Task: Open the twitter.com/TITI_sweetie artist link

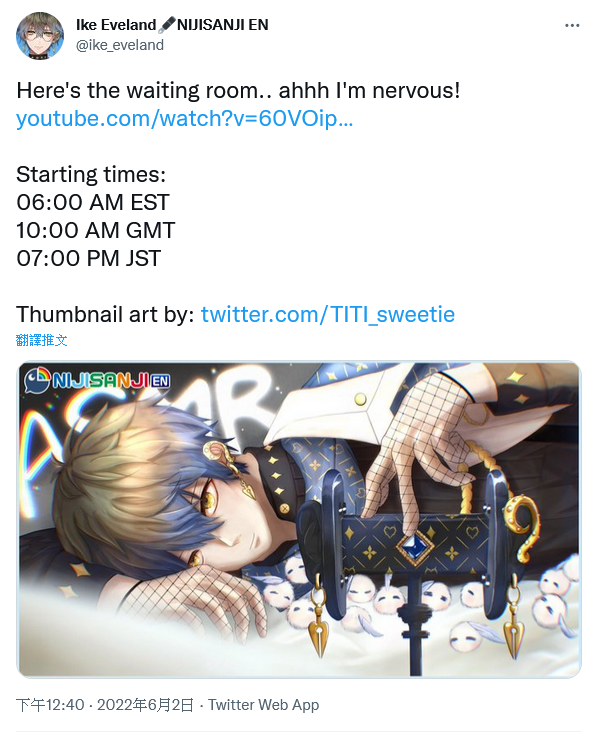Action: pos(328,314)
